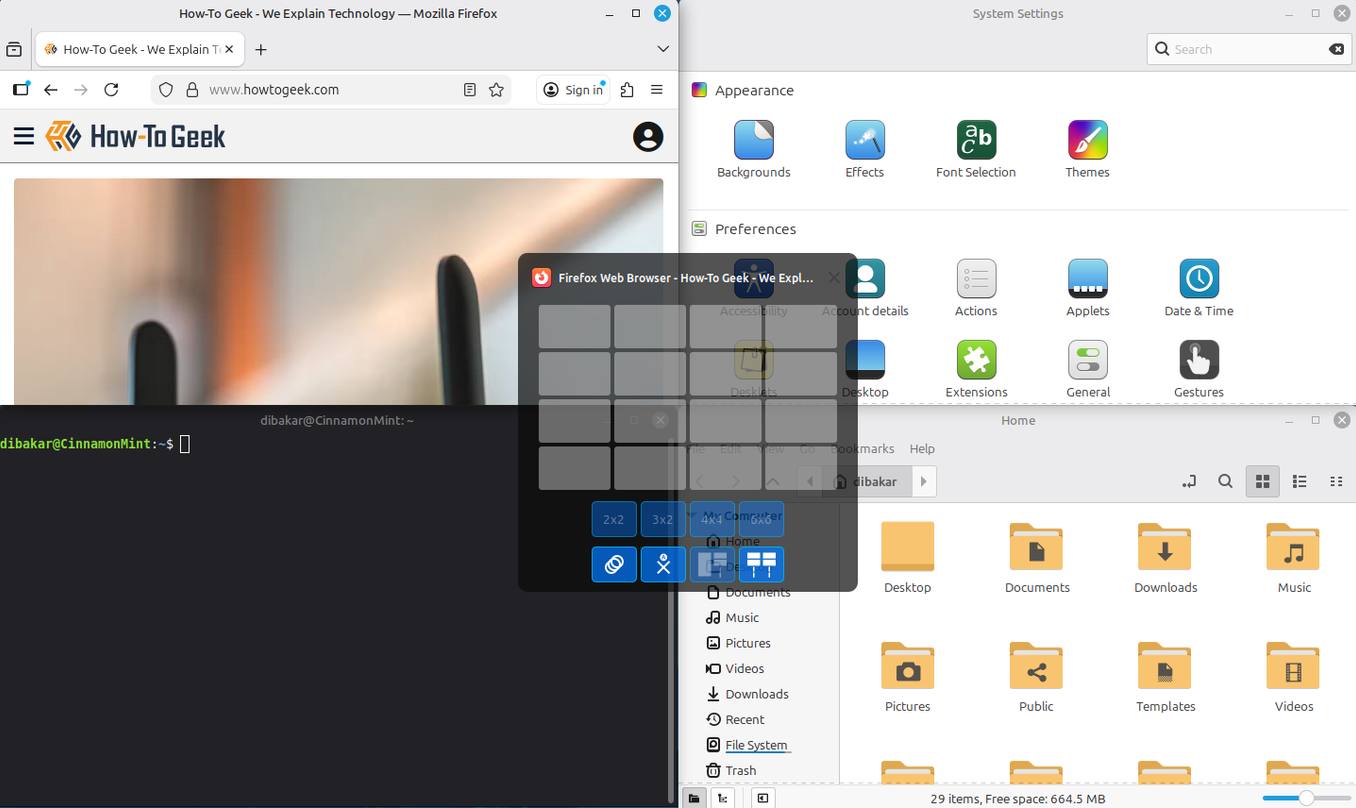Screen dimensions: 1356x808
Task: Switch file manager to compact view
Action: tap(1336, 481)
